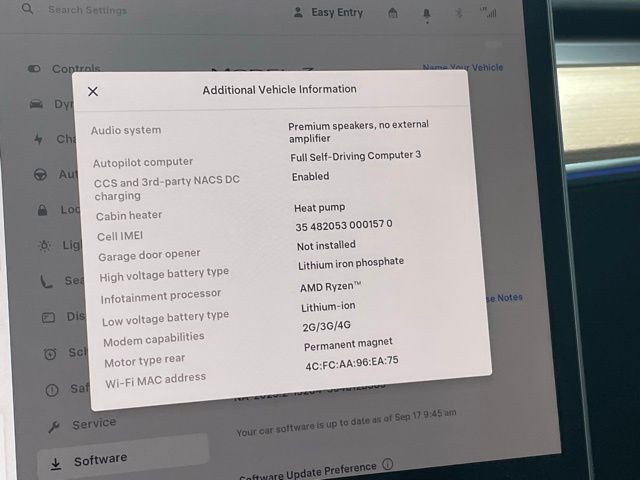Click the Service wrench icon
The image size is (640, 480).
coord(54,427)
